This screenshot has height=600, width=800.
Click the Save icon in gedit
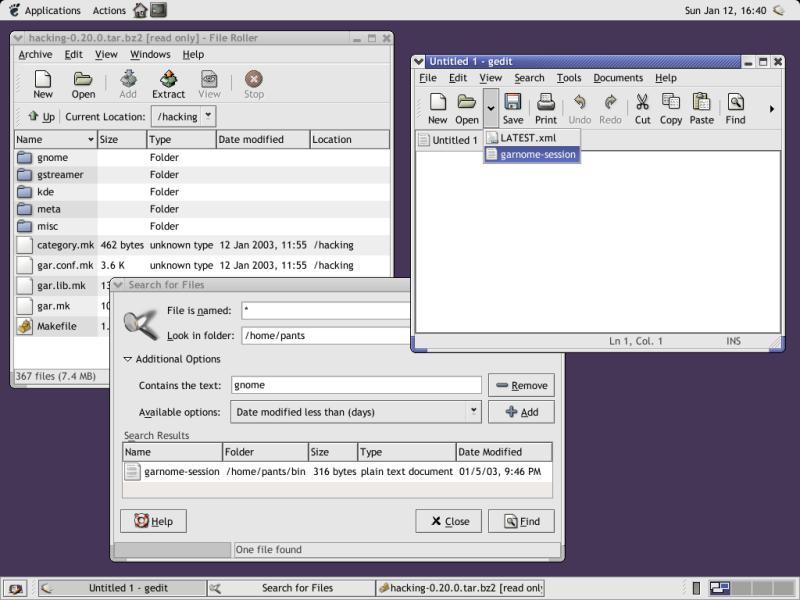click(x=513, y=108)
